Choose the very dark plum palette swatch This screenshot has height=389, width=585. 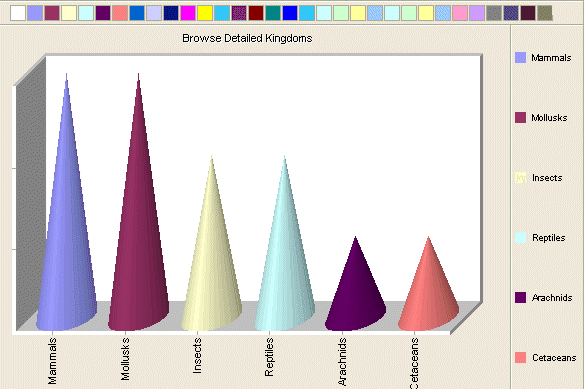(528, 13)
